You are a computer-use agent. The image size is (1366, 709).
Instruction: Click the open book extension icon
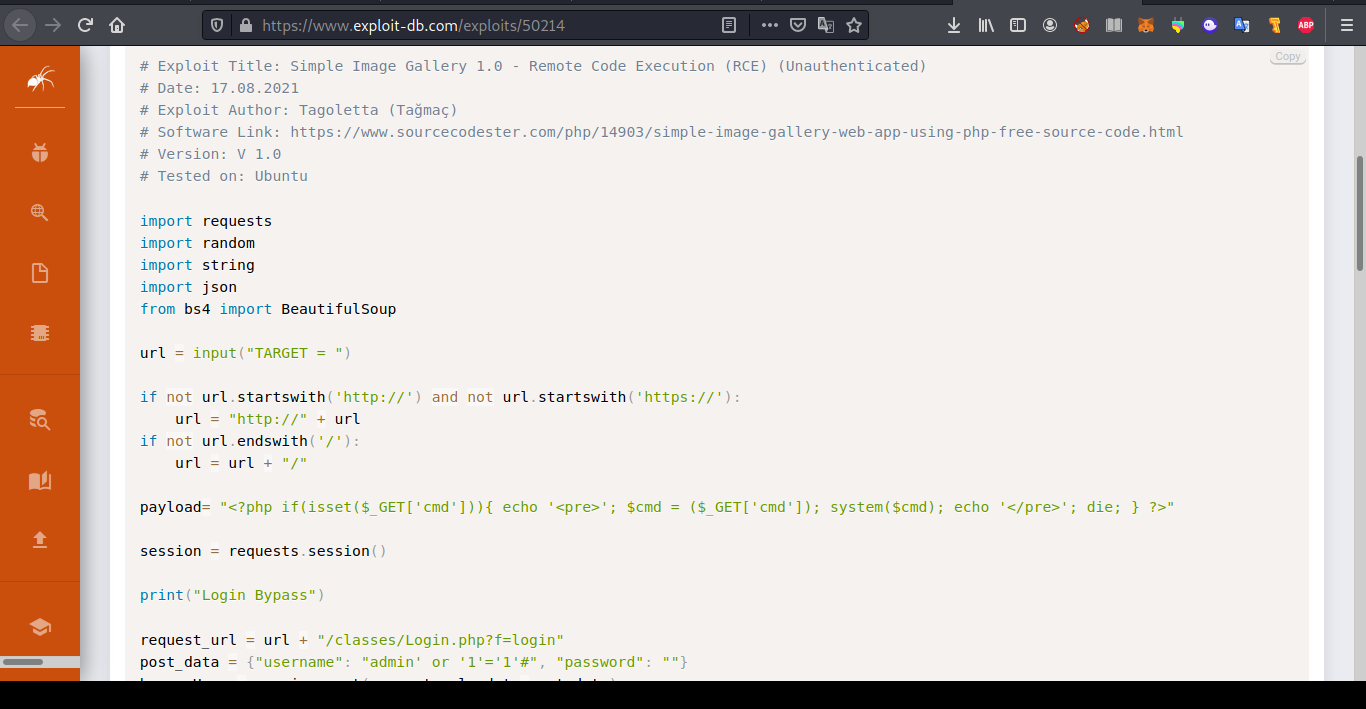1114,25
